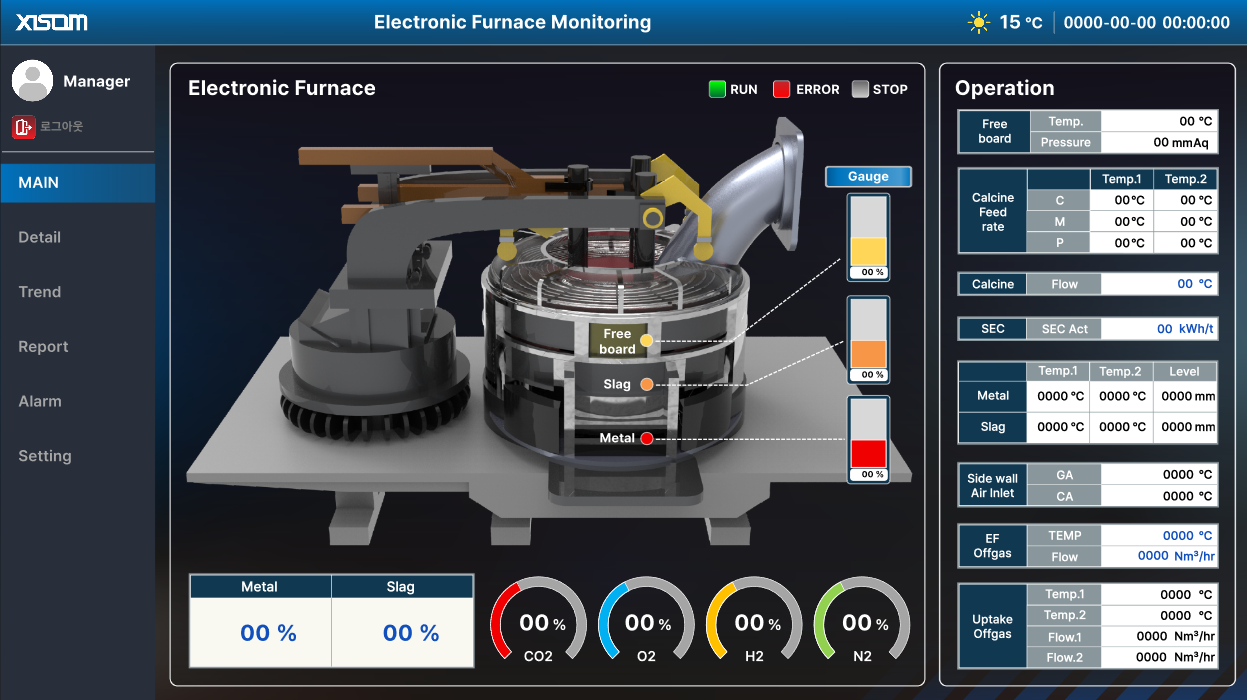Viewport: 1247px width, 700px height.
Task: Expand the EF Offgas section
Action: [x=992, y=545]
